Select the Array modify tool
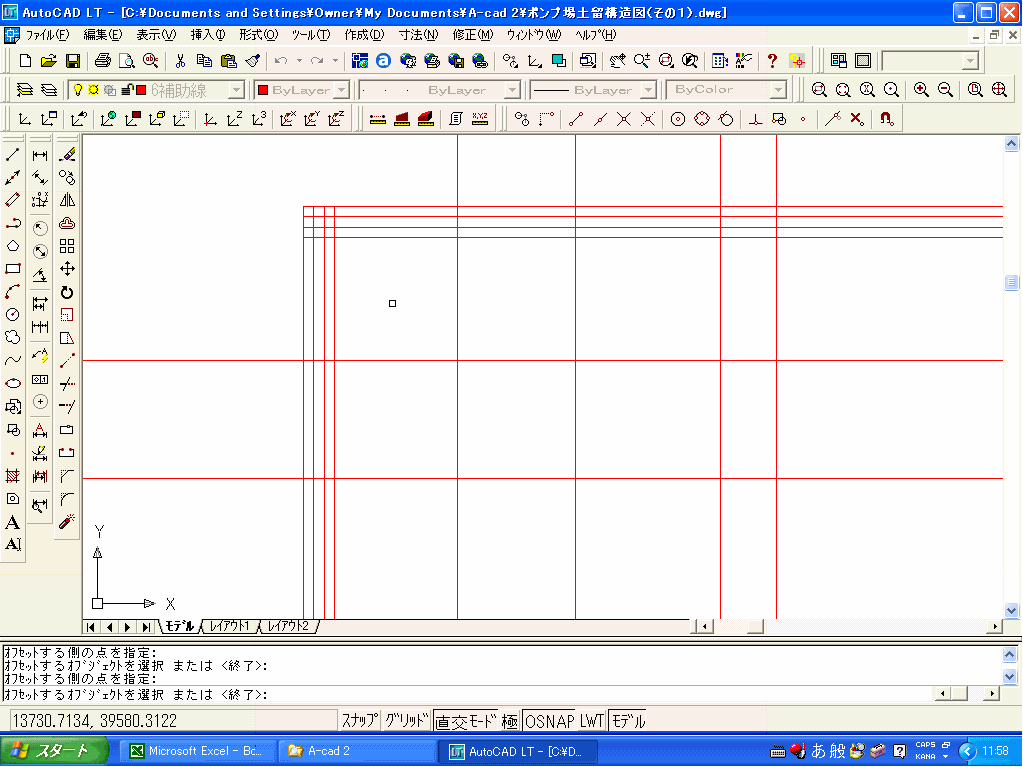The image size is (1023, 767). tap(67, 246)
